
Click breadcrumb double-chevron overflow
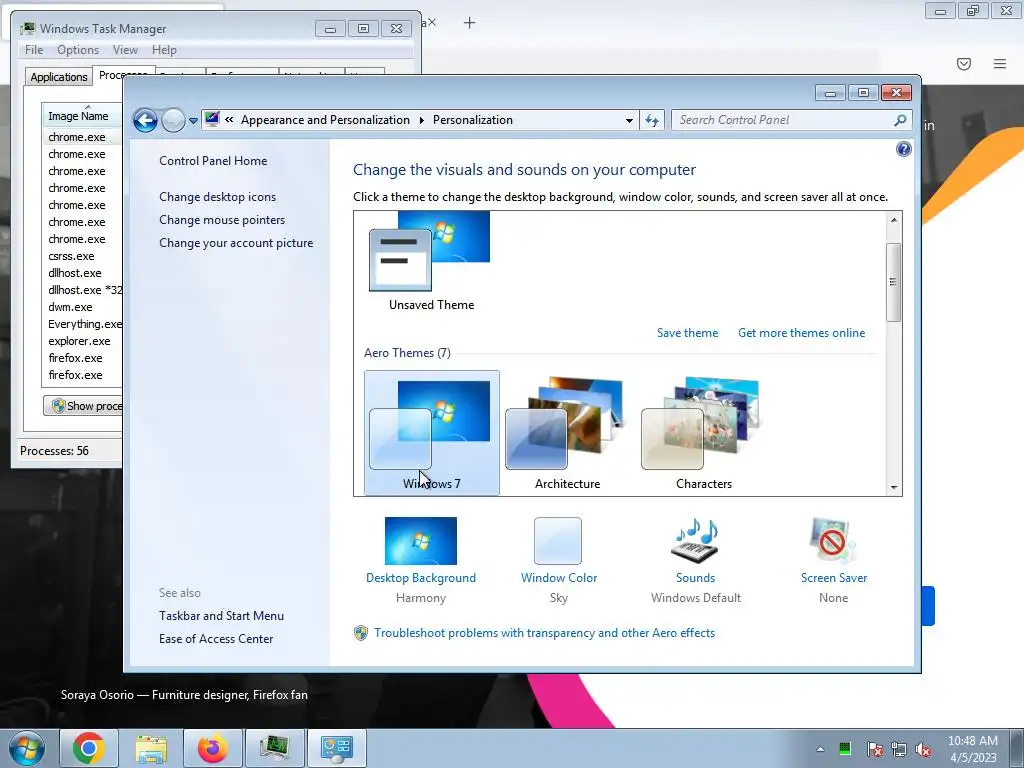pyautogui.click(x=229, y=120)
